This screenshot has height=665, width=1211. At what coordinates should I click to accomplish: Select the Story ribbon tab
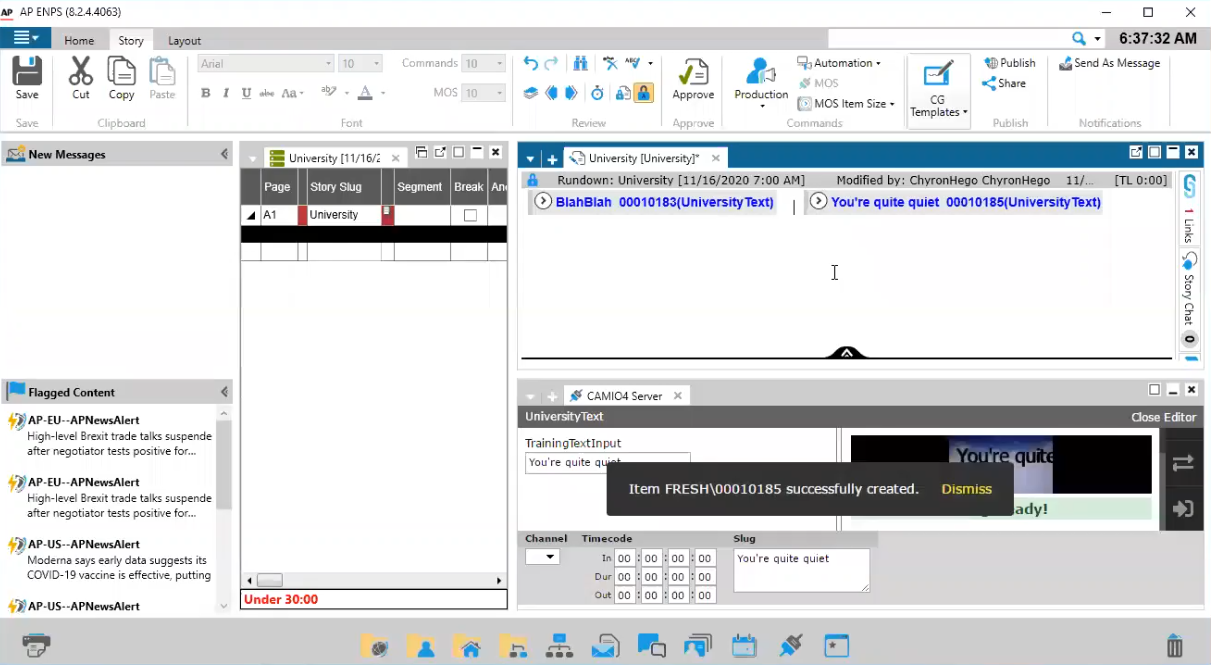click(131, 41)
